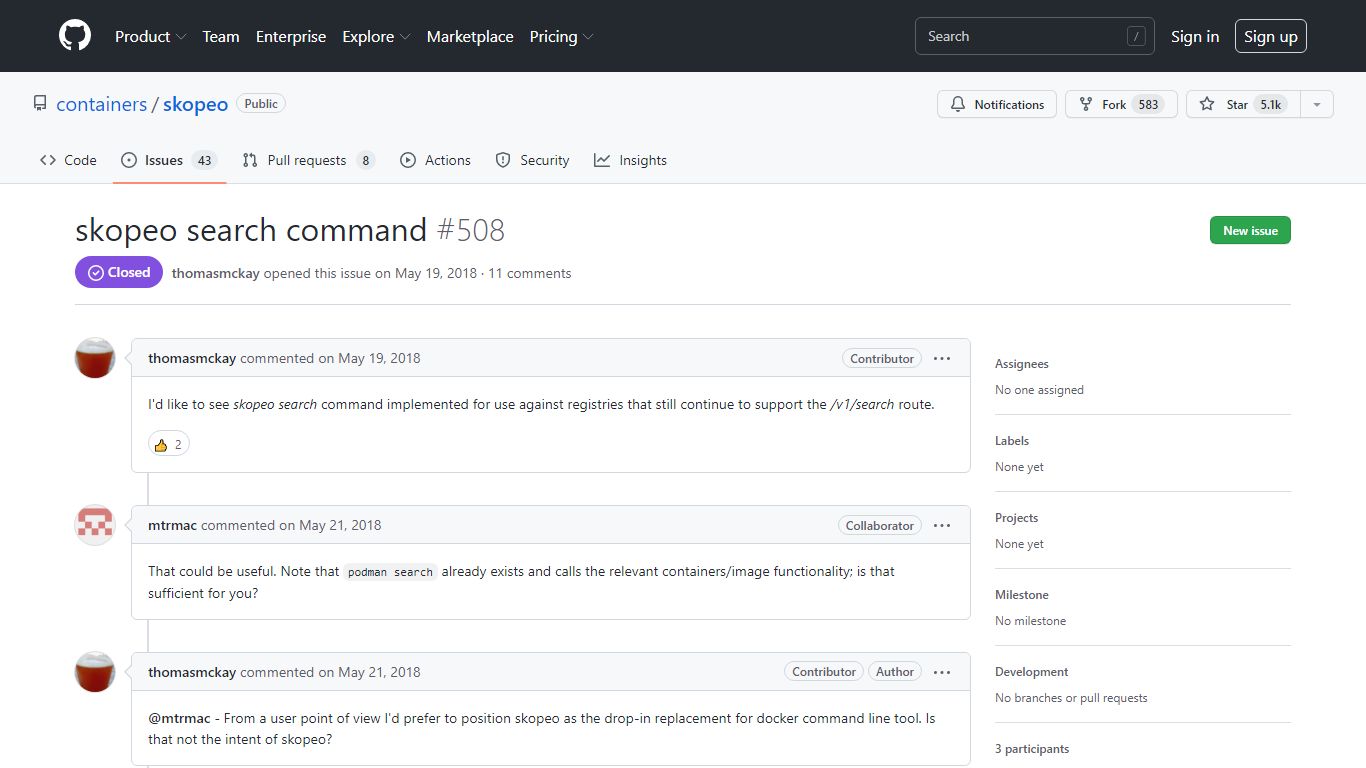Open the Team page

(221, 36)
